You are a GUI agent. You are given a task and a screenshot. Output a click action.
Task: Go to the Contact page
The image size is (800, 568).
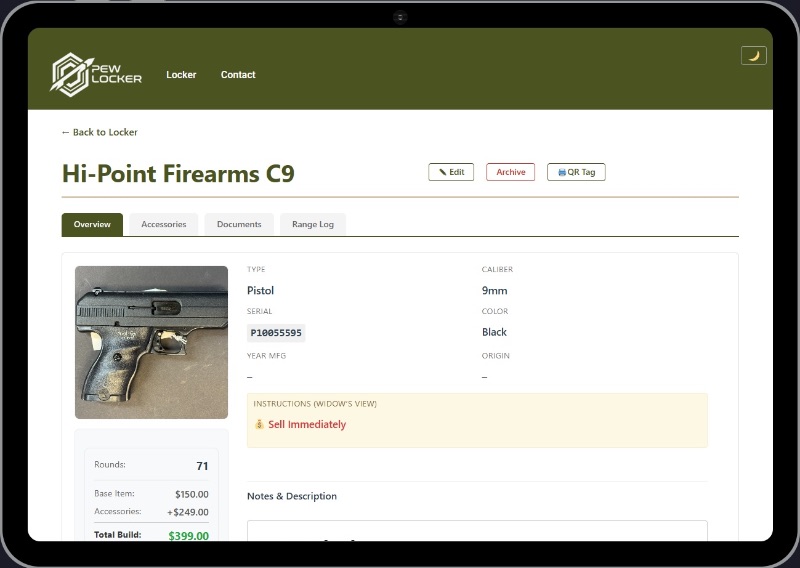click(x=238, y=75)
